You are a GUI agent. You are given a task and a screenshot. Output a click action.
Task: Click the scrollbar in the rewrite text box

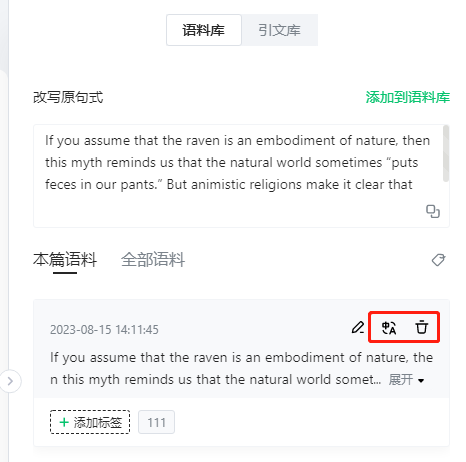click(446, 154)
